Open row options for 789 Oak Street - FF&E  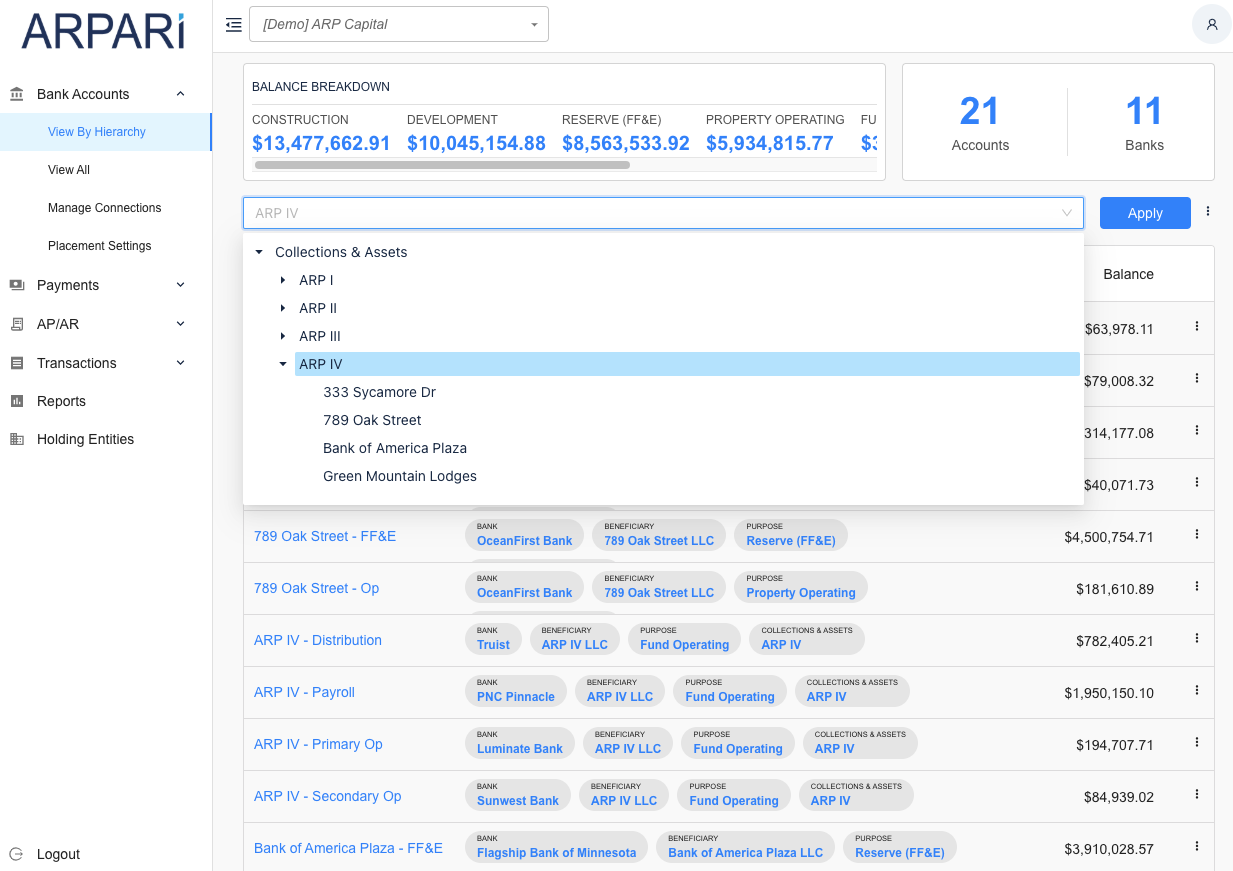coord(1196,534)
